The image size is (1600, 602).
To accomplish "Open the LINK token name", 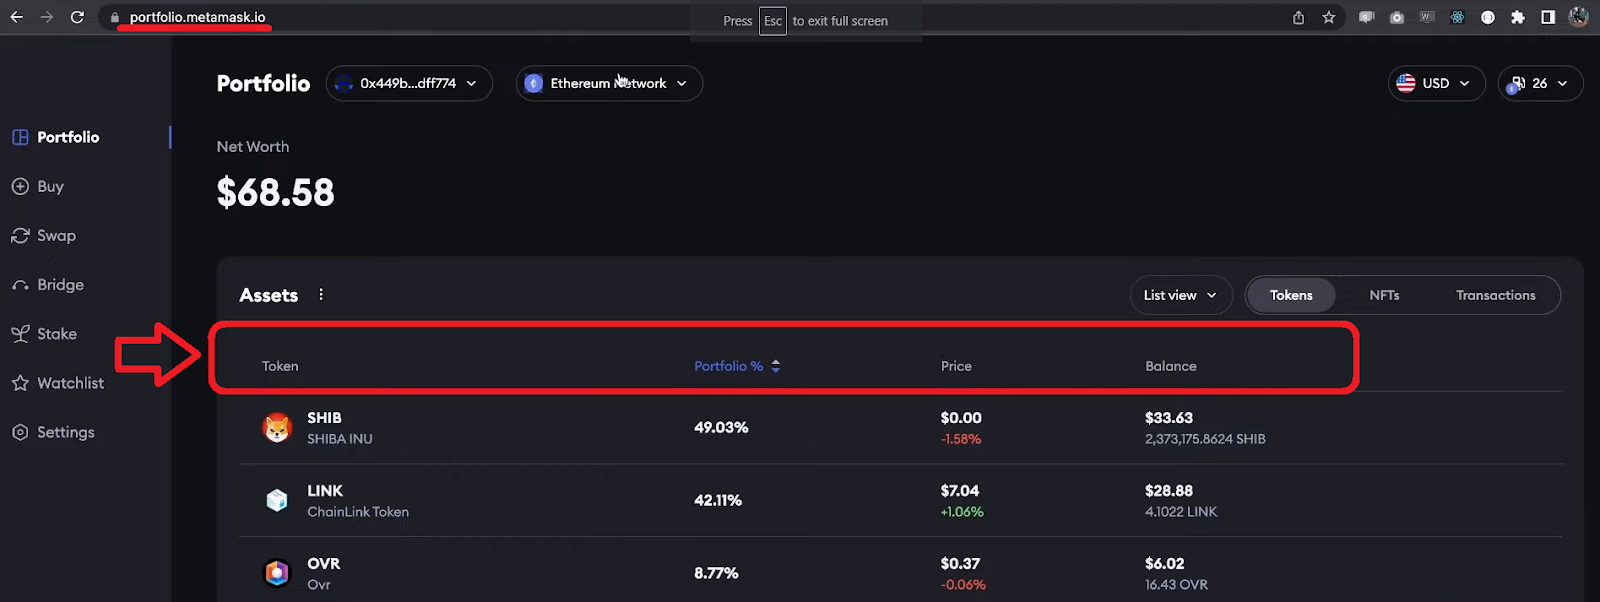I will point(325,491).
